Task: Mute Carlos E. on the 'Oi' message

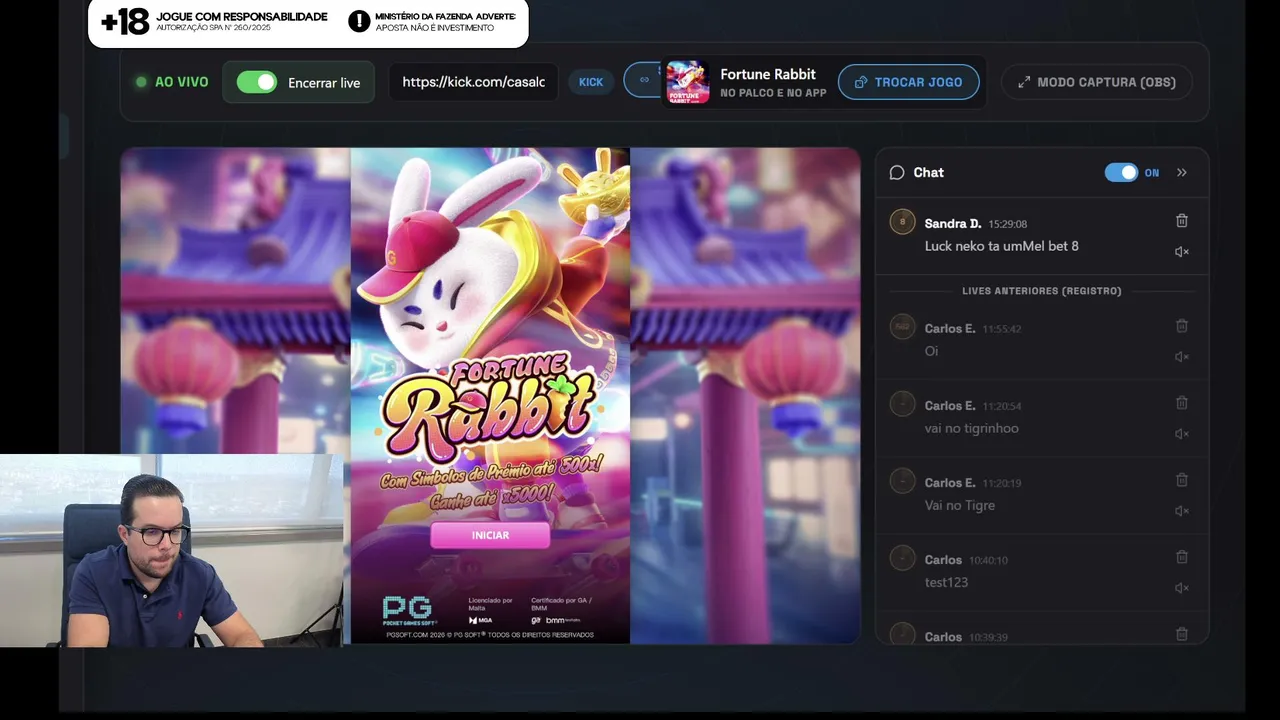Action: click(x=1181, y=357)
